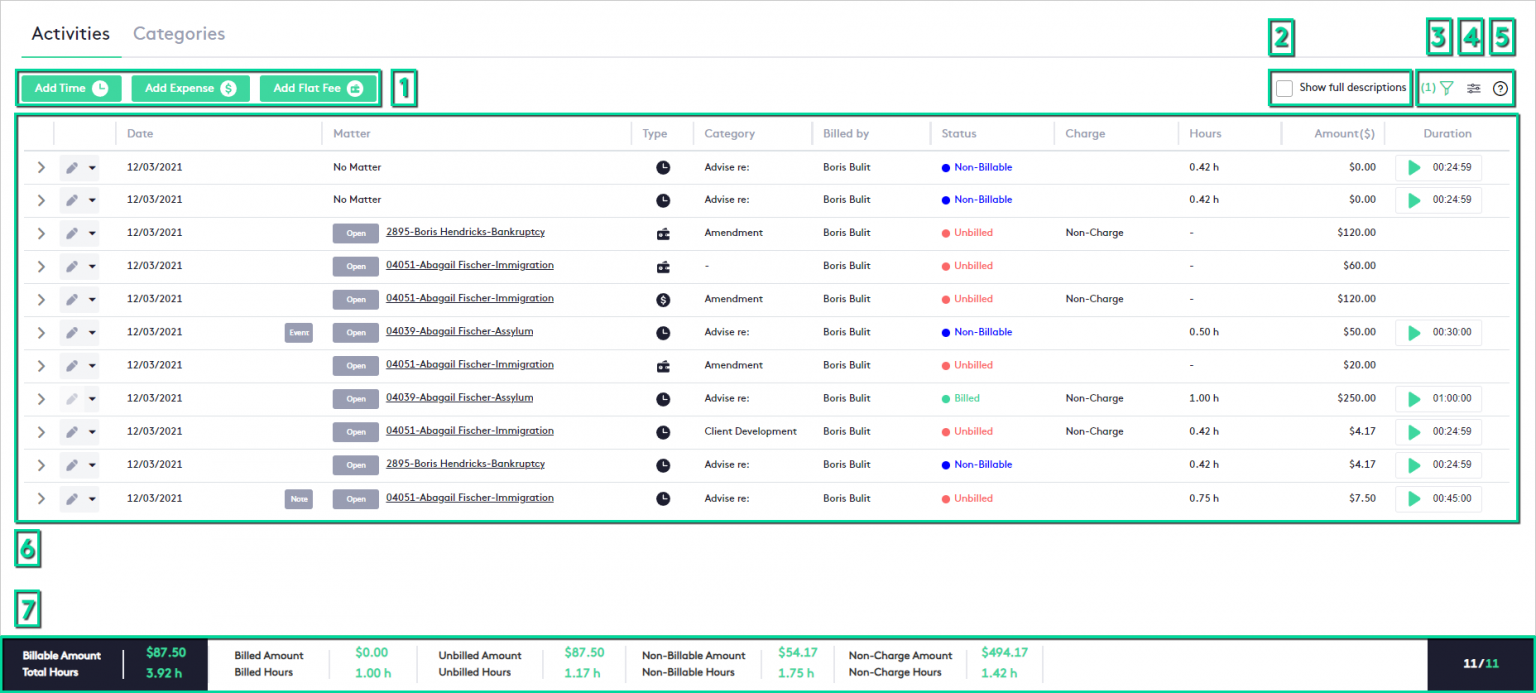Viewport: 1536px width, 693px height.
Task: Switch to the Activities tab
Action: pyautogui.click(x=71, y=34)
